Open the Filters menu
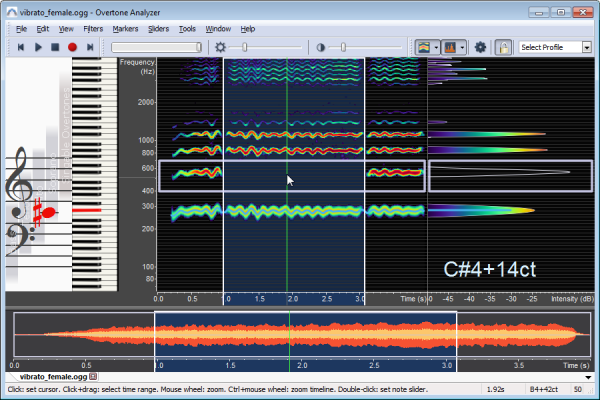Screen dimensions: 600x400 [93, 29]
